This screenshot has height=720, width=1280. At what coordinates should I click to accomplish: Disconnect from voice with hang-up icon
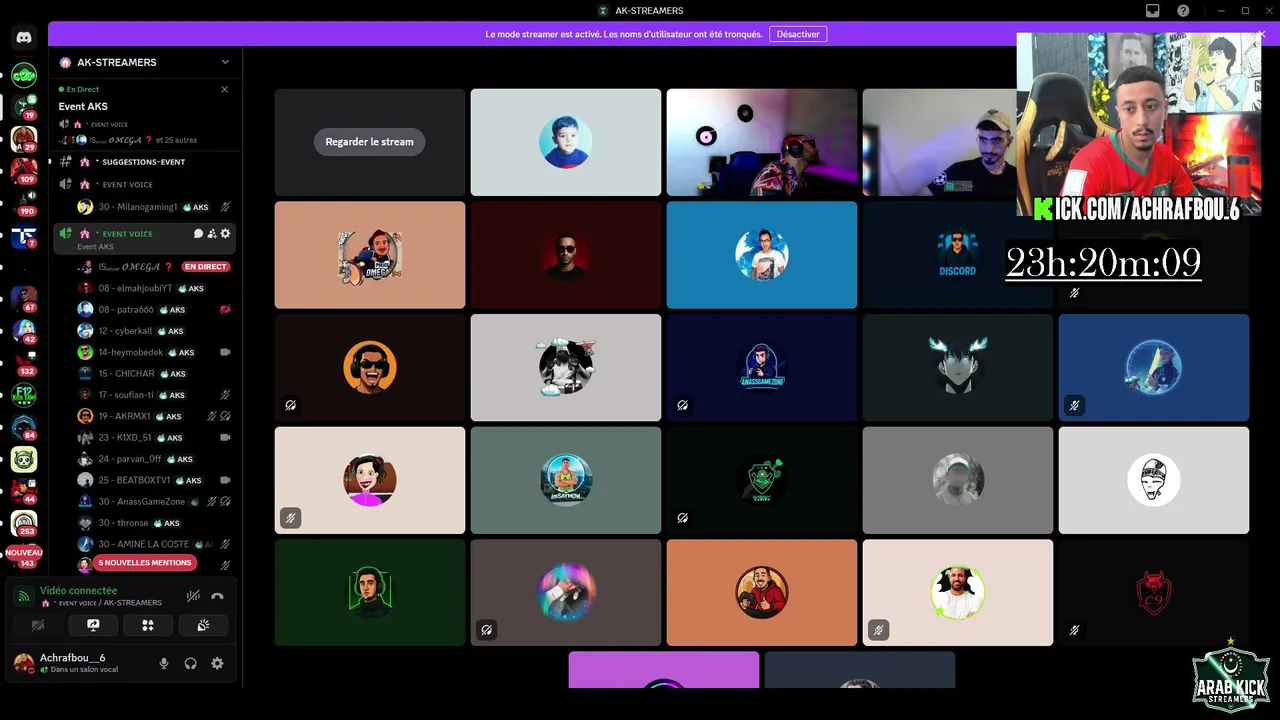coord(217,596)
